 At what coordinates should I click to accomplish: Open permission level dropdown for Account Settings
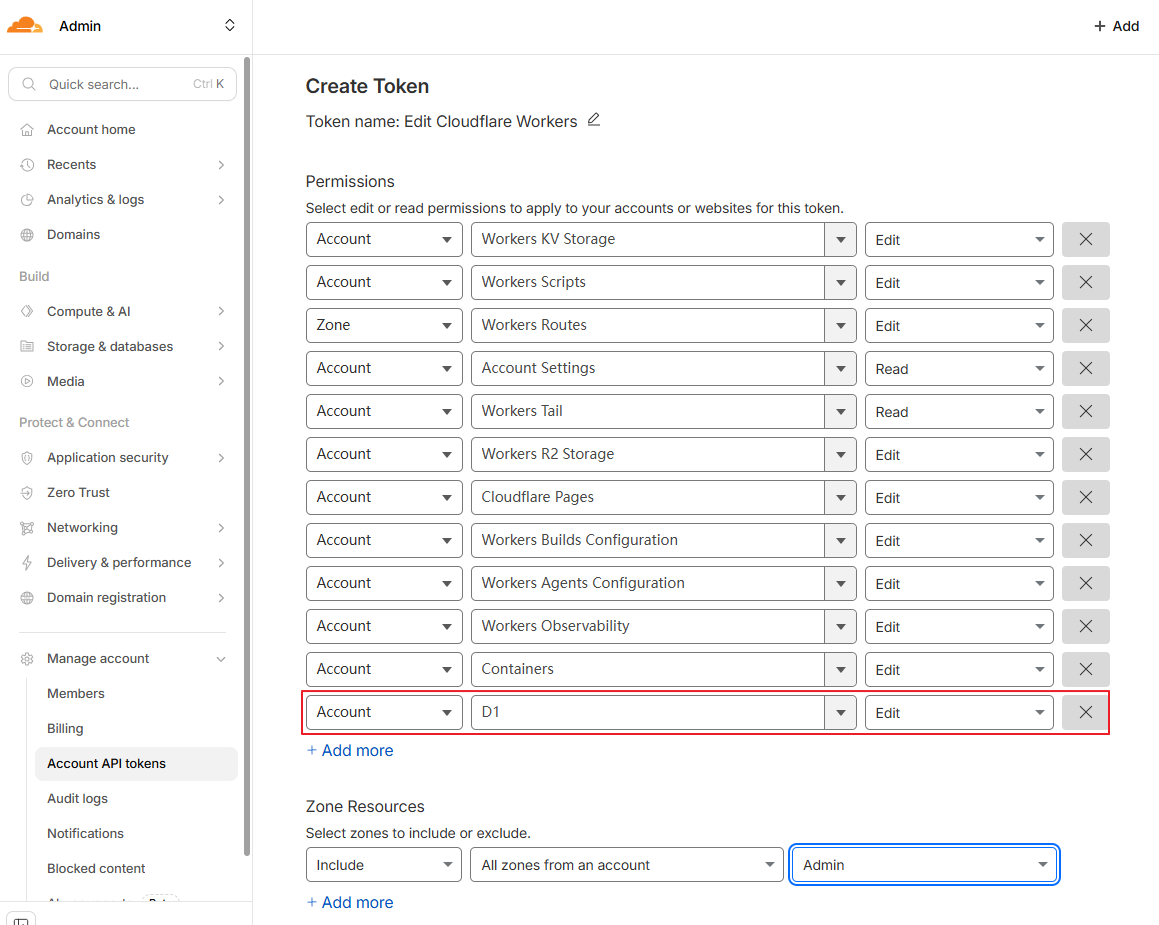(958, 369)
